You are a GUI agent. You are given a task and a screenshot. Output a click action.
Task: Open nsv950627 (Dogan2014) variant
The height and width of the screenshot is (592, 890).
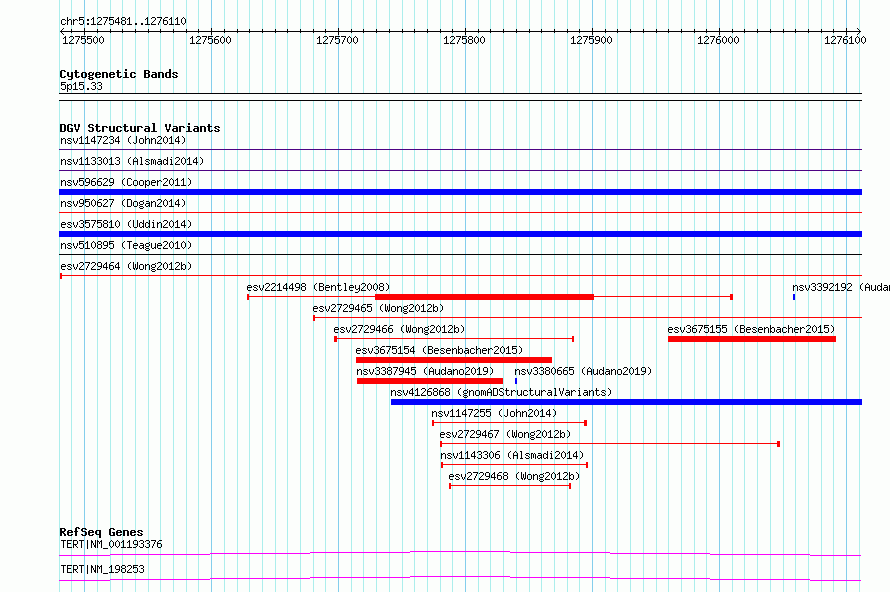click(x=123, y=203)
